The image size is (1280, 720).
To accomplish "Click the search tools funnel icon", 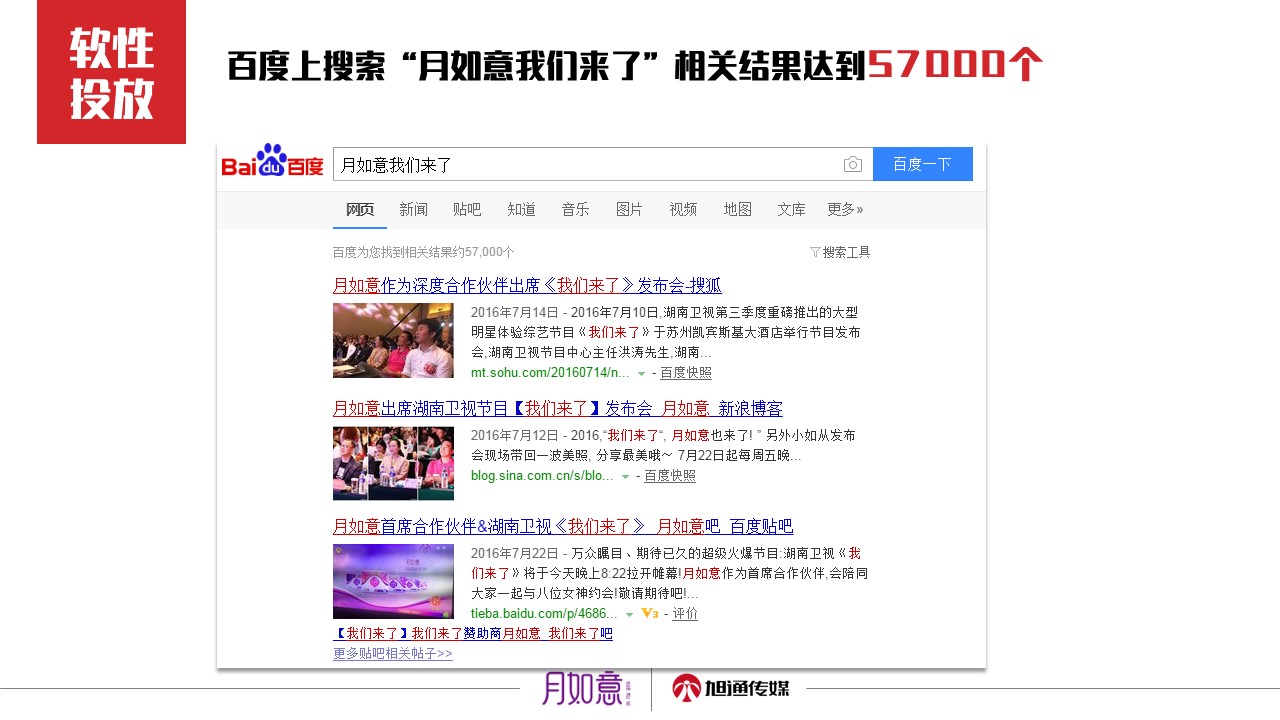I will (815, 252).
